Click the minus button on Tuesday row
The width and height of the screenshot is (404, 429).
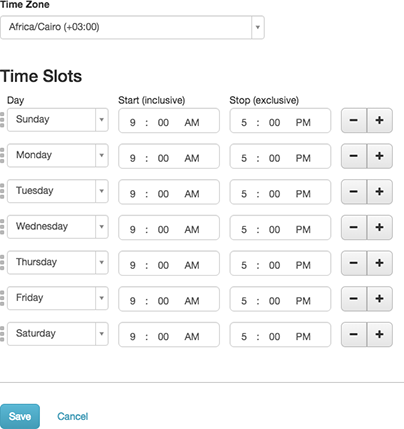pyautogui.click(x=354, y=192)
